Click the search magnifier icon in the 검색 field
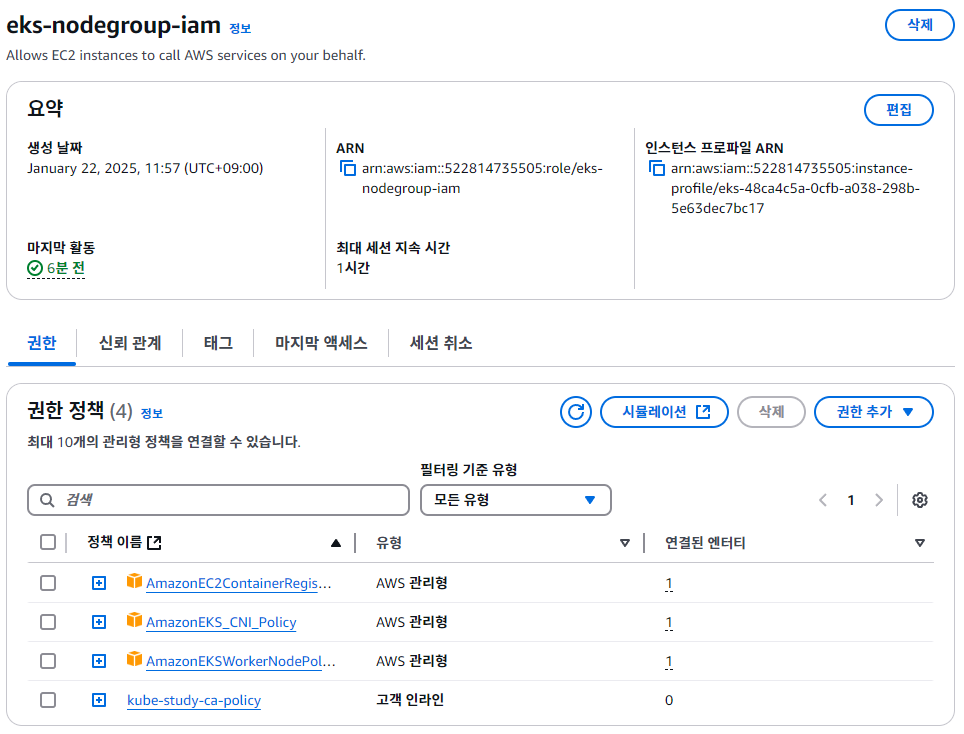 tap(47, 500)
